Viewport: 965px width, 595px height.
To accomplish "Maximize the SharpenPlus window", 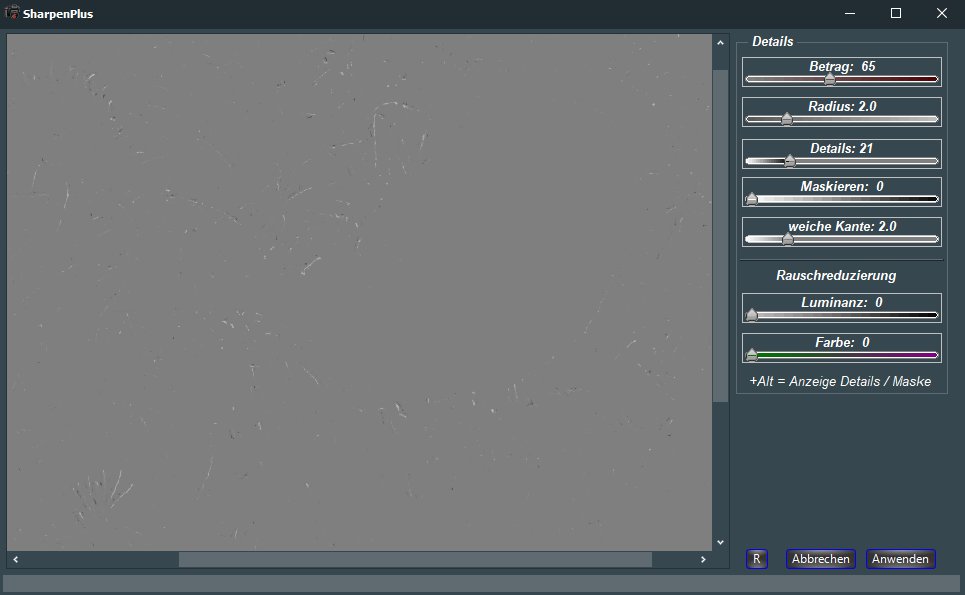I will [896, 14].
